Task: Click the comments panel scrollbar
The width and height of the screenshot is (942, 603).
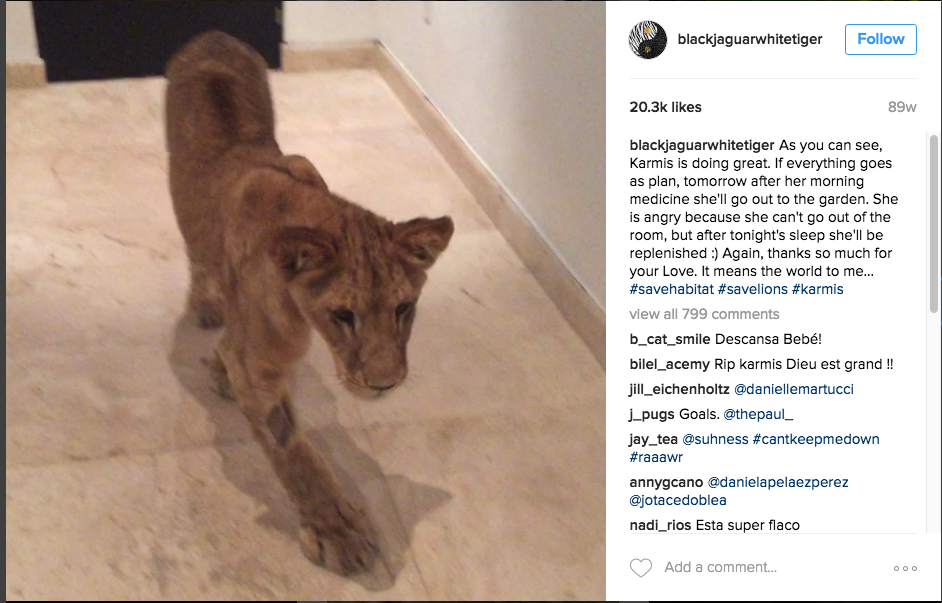Action: point(934,223)
